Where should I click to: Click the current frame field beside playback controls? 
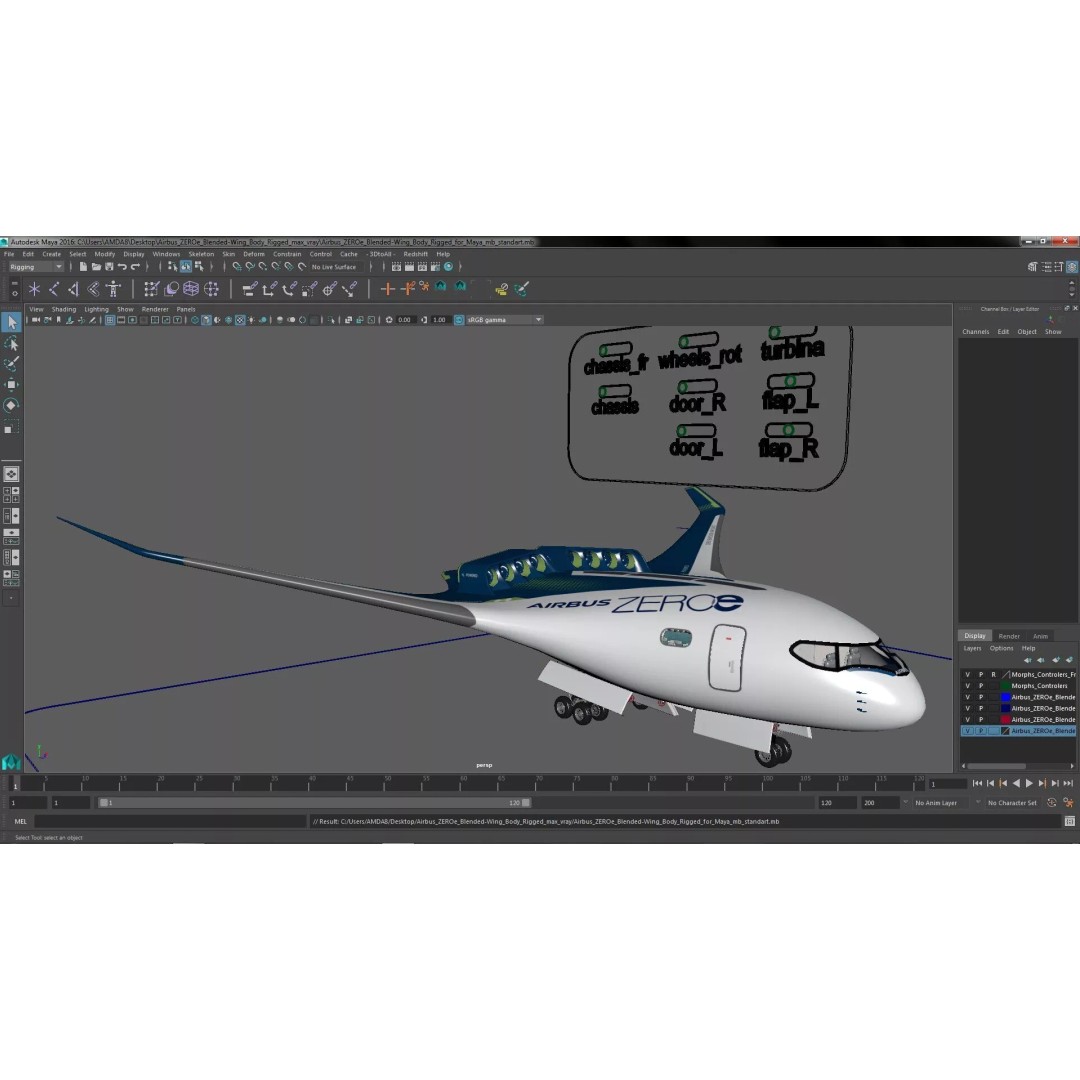pyautogui.click(x=947, y=784)
